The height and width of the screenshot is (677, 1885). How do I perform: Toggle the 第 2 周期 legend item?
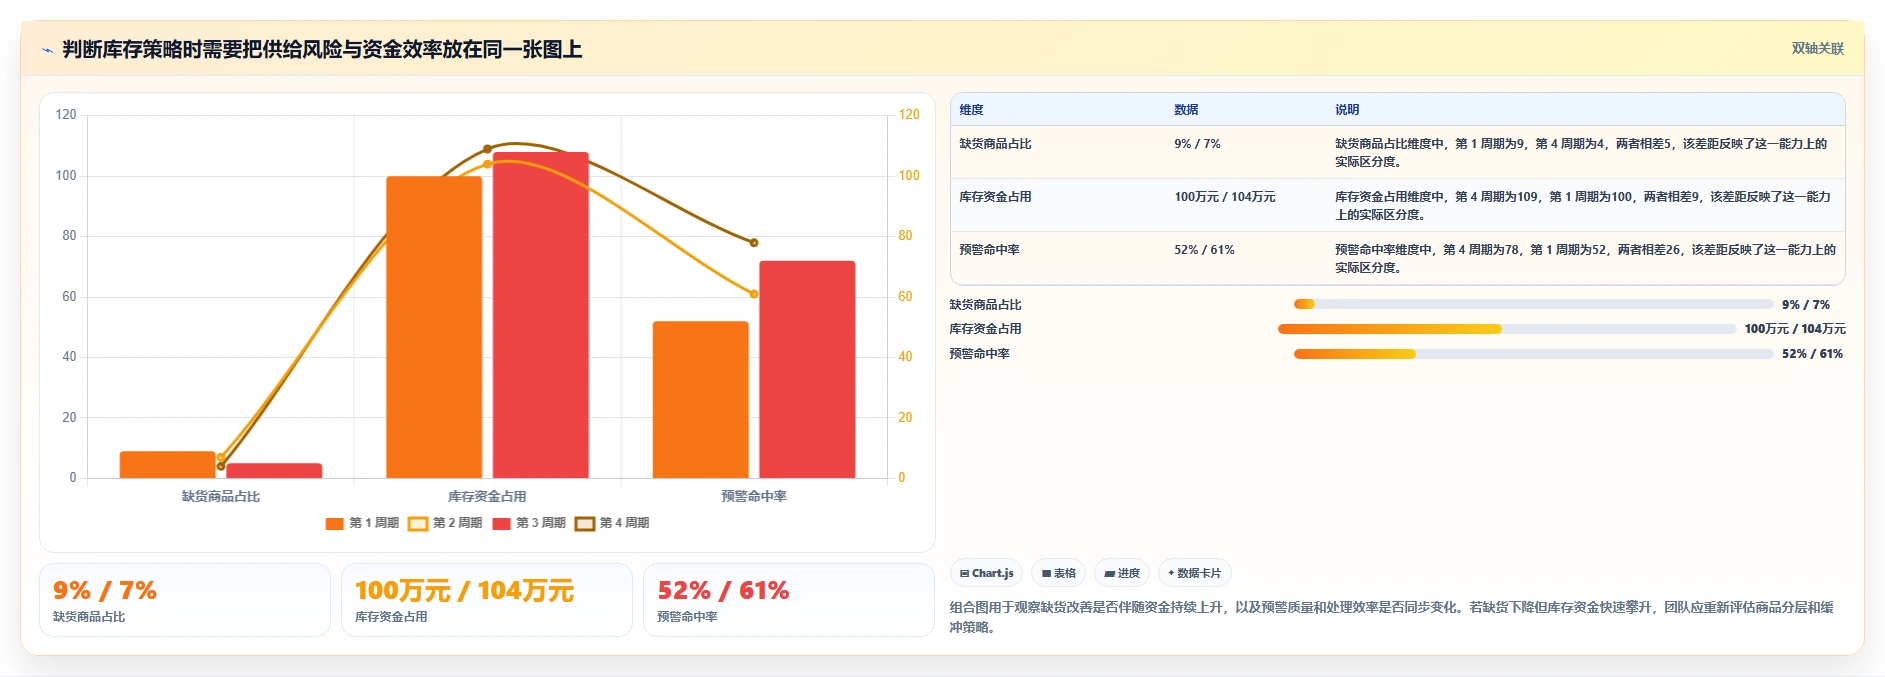[445, 523]
